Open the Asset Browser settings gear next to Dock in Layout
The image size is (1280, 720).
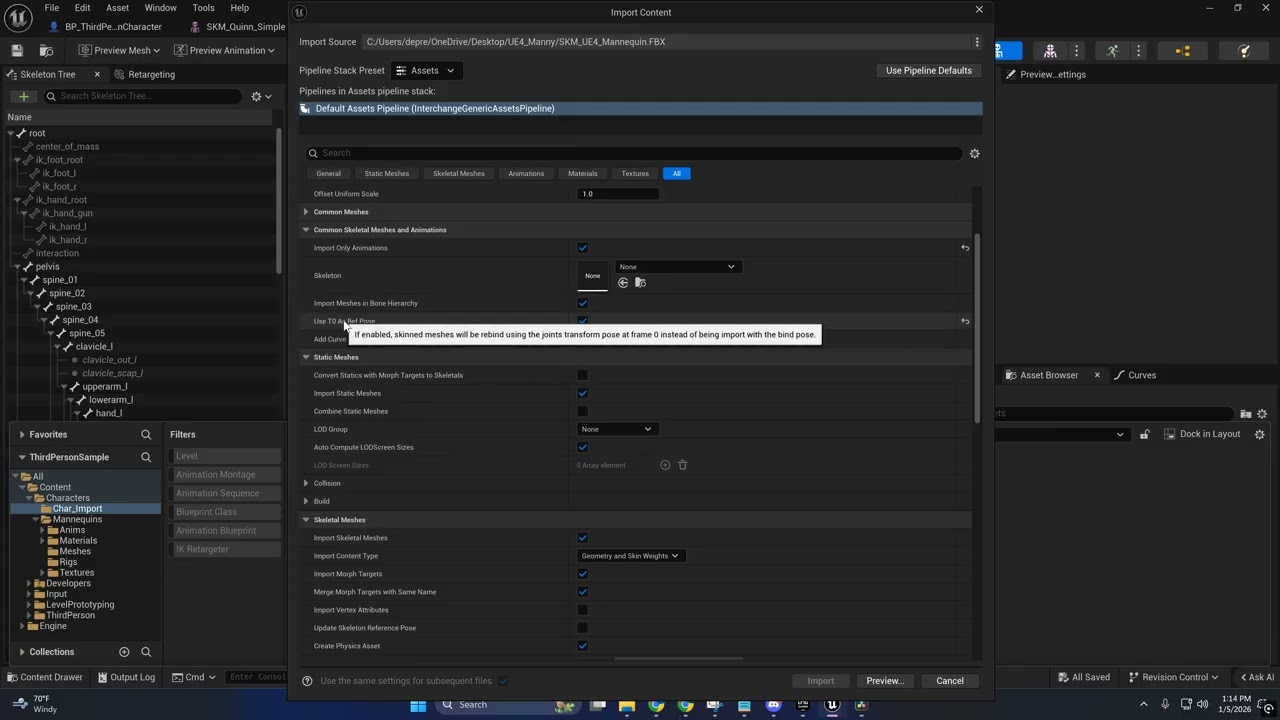1260,434
